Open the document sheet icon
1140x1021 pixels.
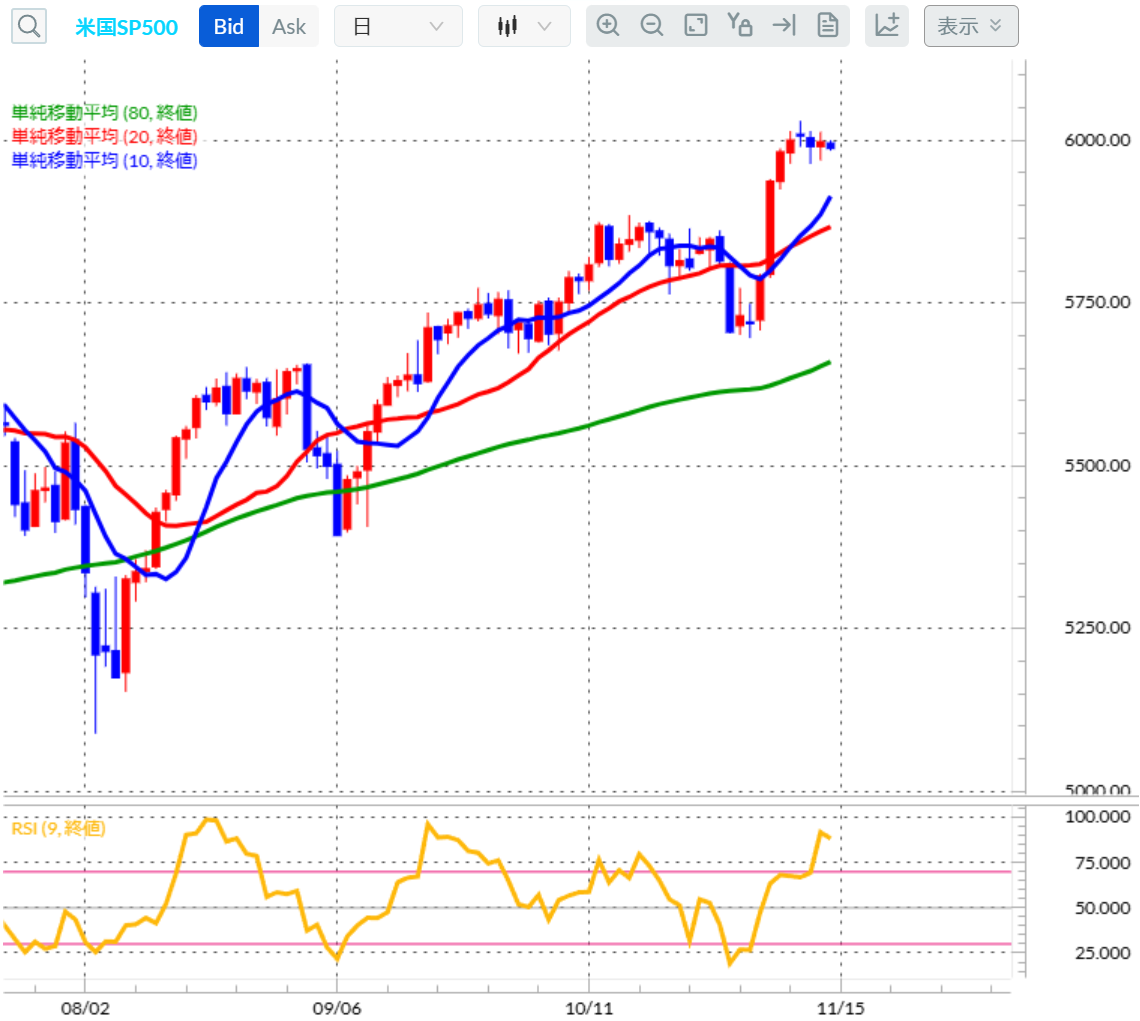[827, 25]
